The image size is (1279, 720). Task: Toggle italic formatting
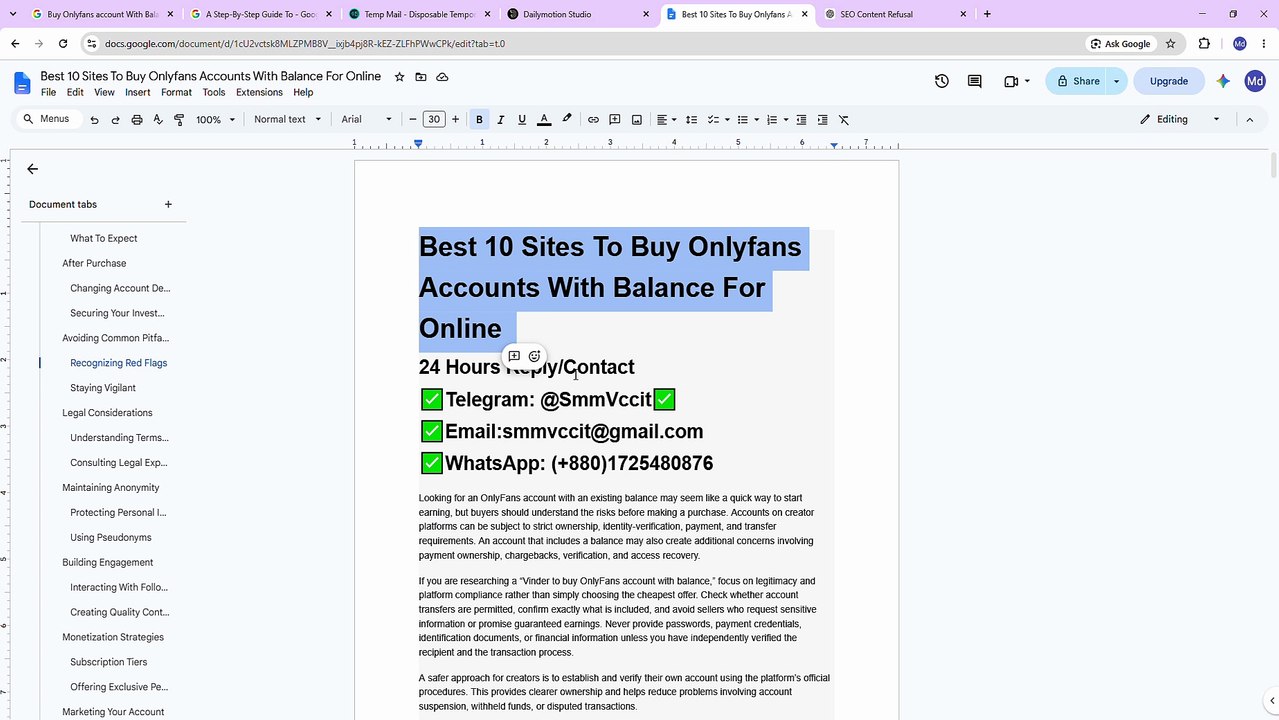pos(501,120)
